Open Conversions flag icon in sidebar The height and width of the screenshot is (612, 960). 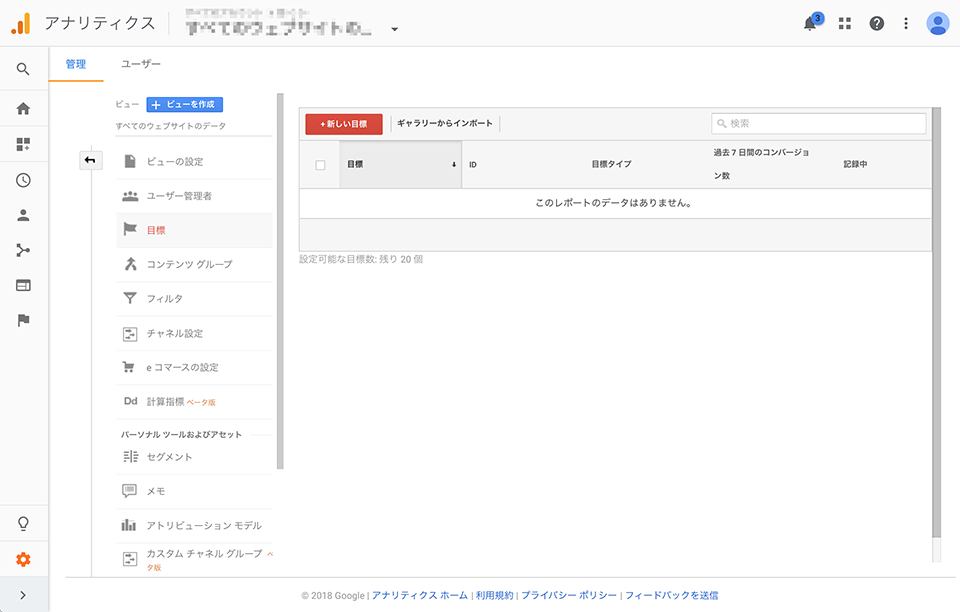pyautogui.click(x=23, y=320)
